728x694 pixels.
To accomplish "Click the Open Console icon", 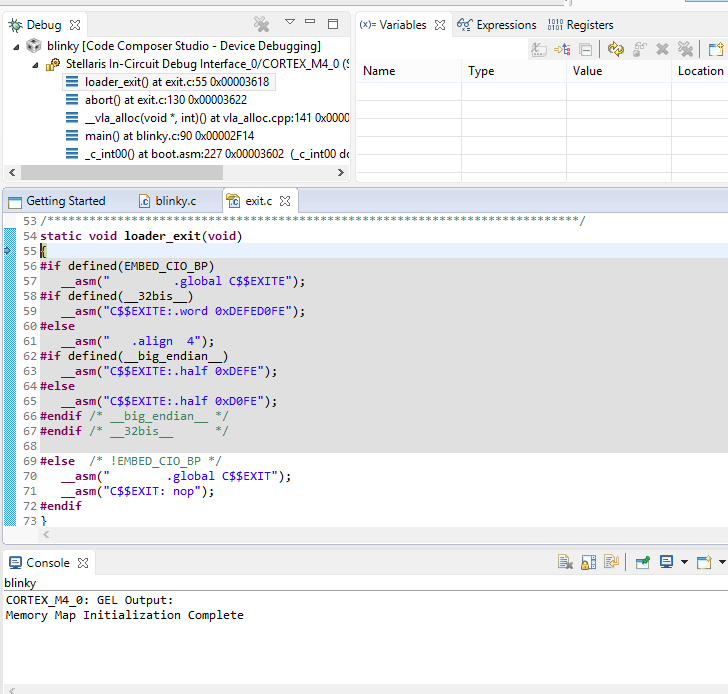I will [704, 562].
